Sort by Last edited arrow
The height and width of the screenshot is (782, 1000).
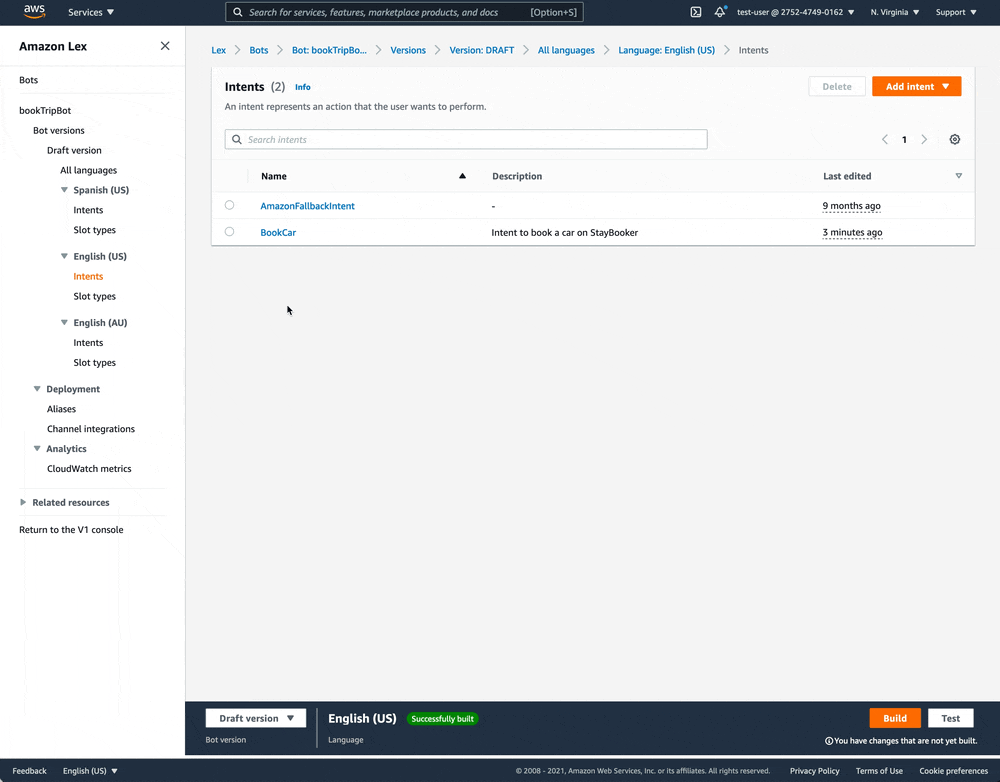(x=959, y=176)
